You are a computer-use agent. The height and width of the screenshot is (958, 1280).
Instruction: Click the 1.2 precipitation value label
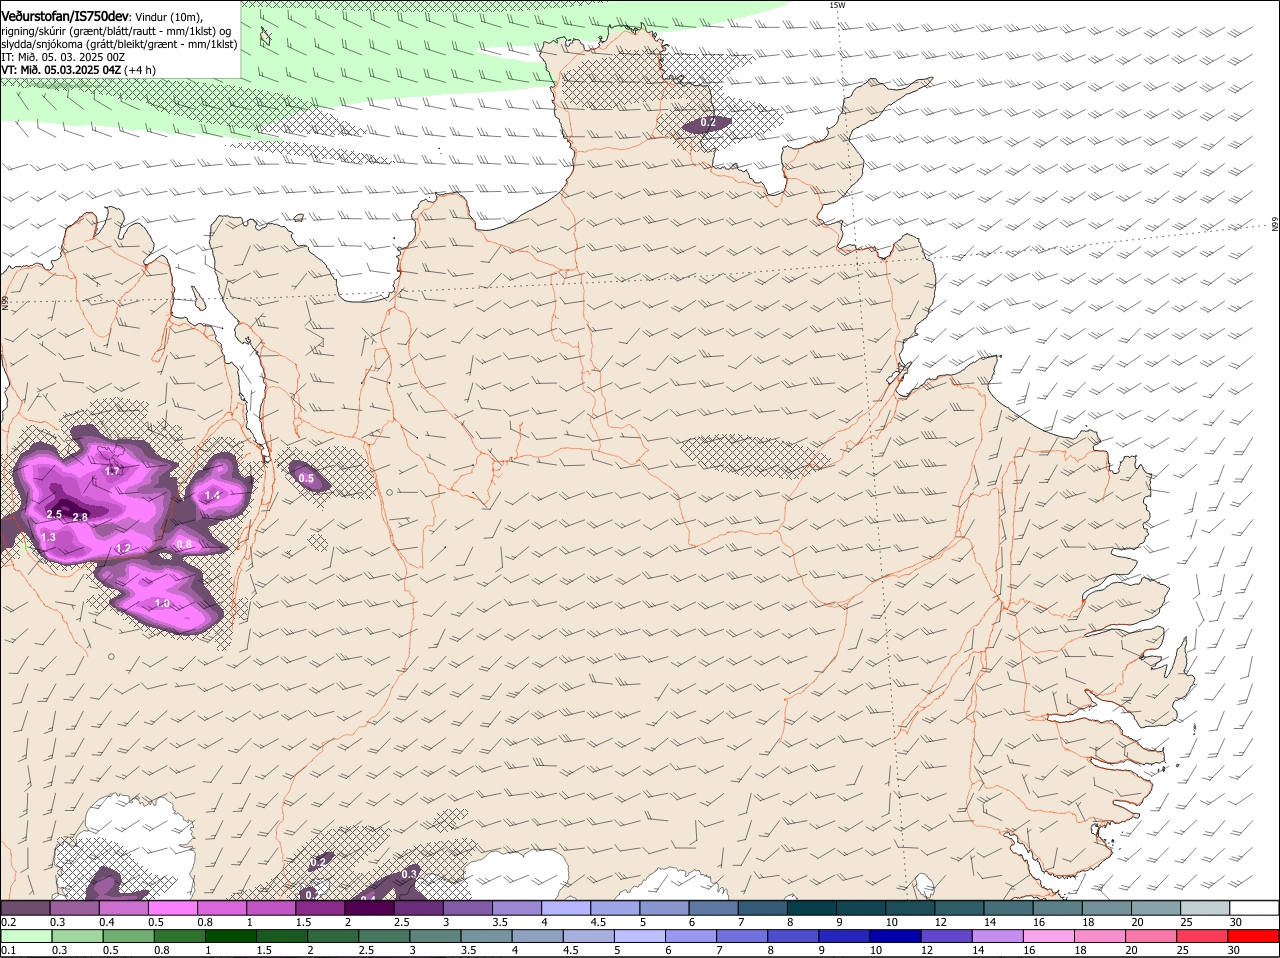click(x=123, y=548)
